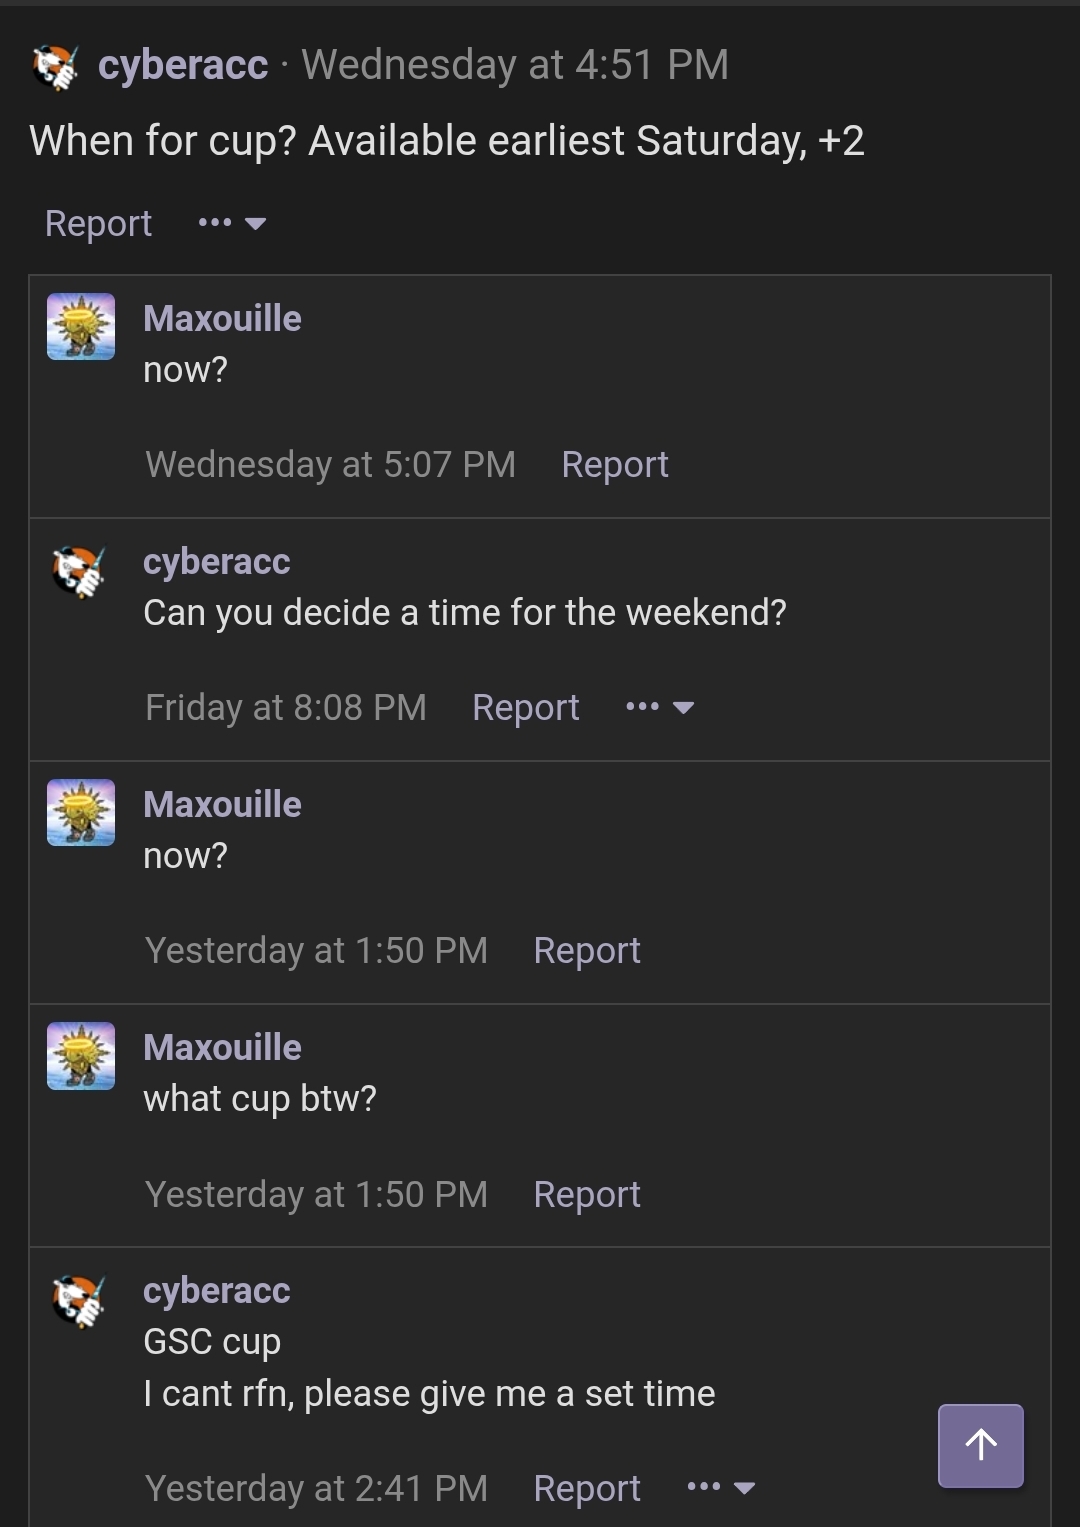The image size is (1080, 1527).
Task: Report the main post by cyberacc
Action: point(98,223)
